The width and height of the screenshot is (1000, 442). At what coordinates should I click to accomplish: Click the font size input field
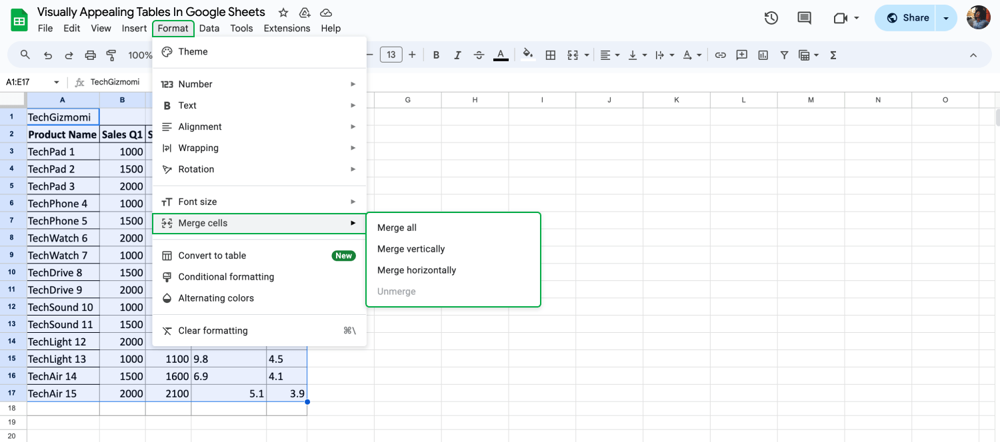coord(390,55)
